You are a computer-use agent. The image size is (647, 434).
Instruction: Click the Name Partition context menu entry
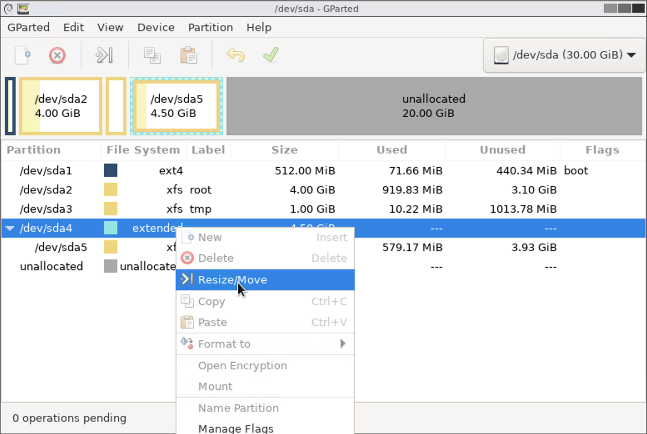tap(265, 408)
